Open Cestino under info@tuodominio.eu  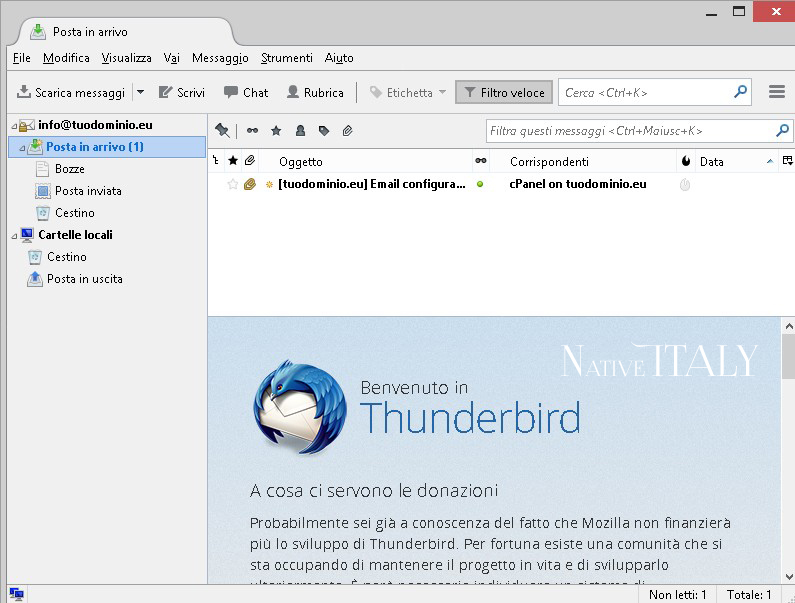(75, 213)
